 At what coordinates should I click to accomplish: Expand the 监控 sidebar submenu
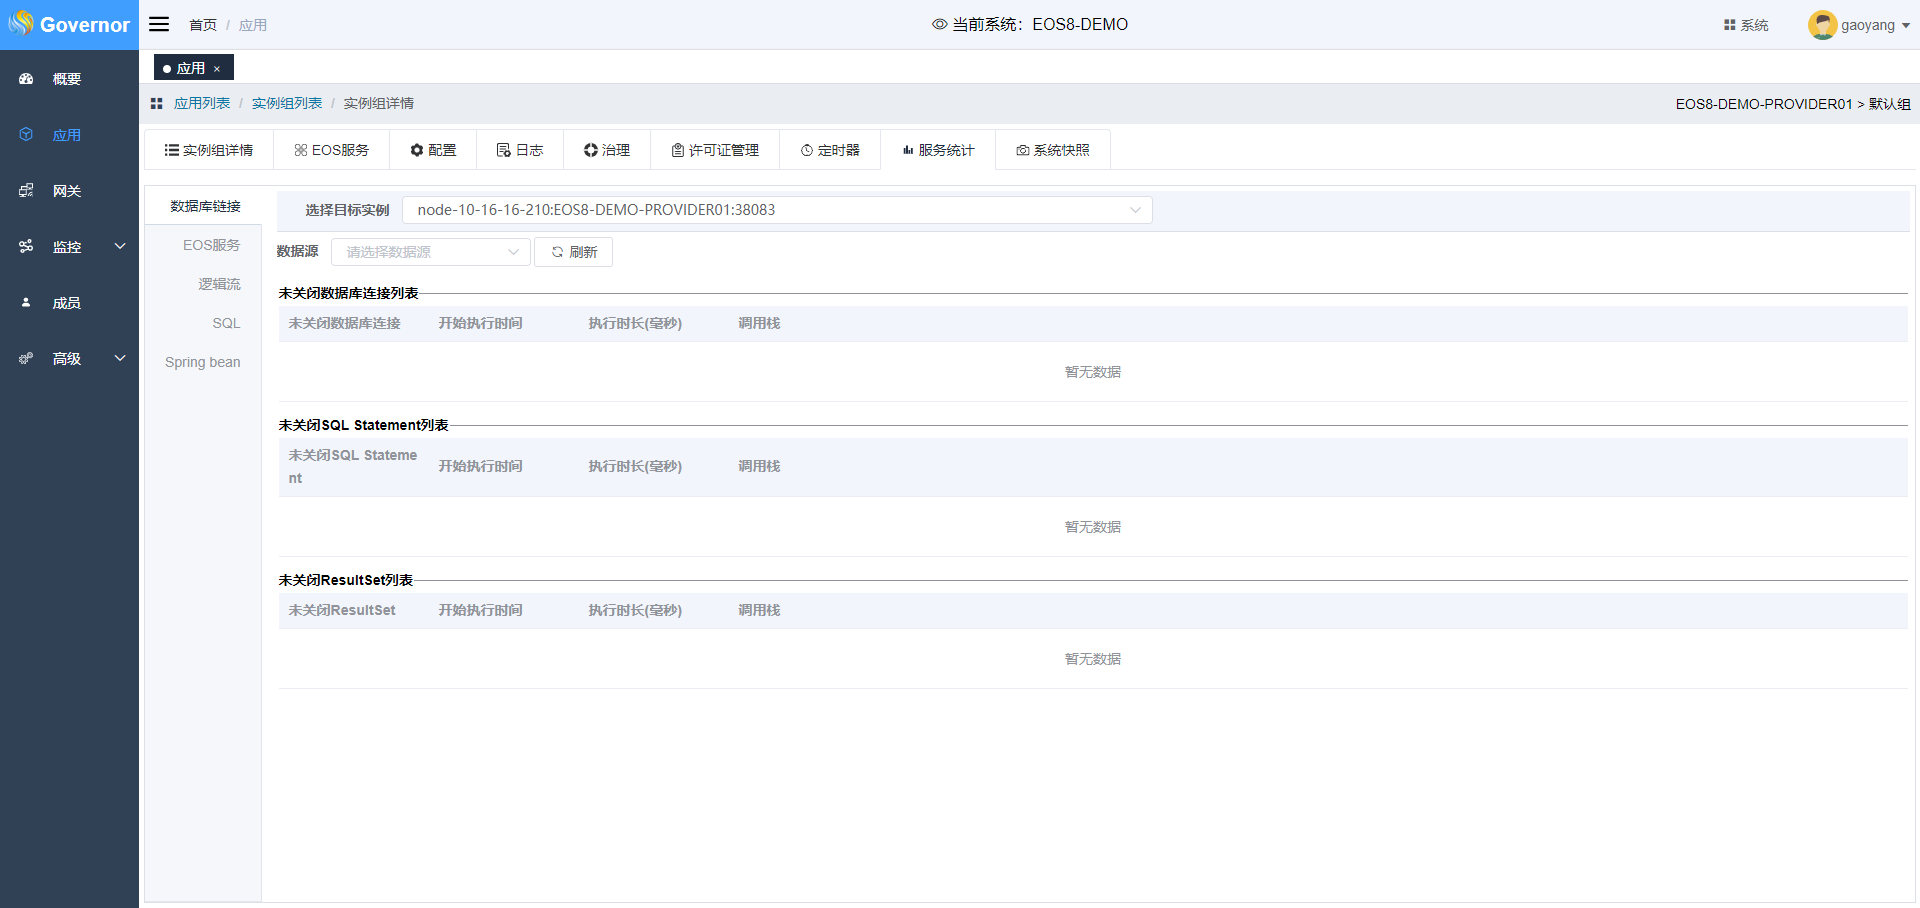(119, 246)
